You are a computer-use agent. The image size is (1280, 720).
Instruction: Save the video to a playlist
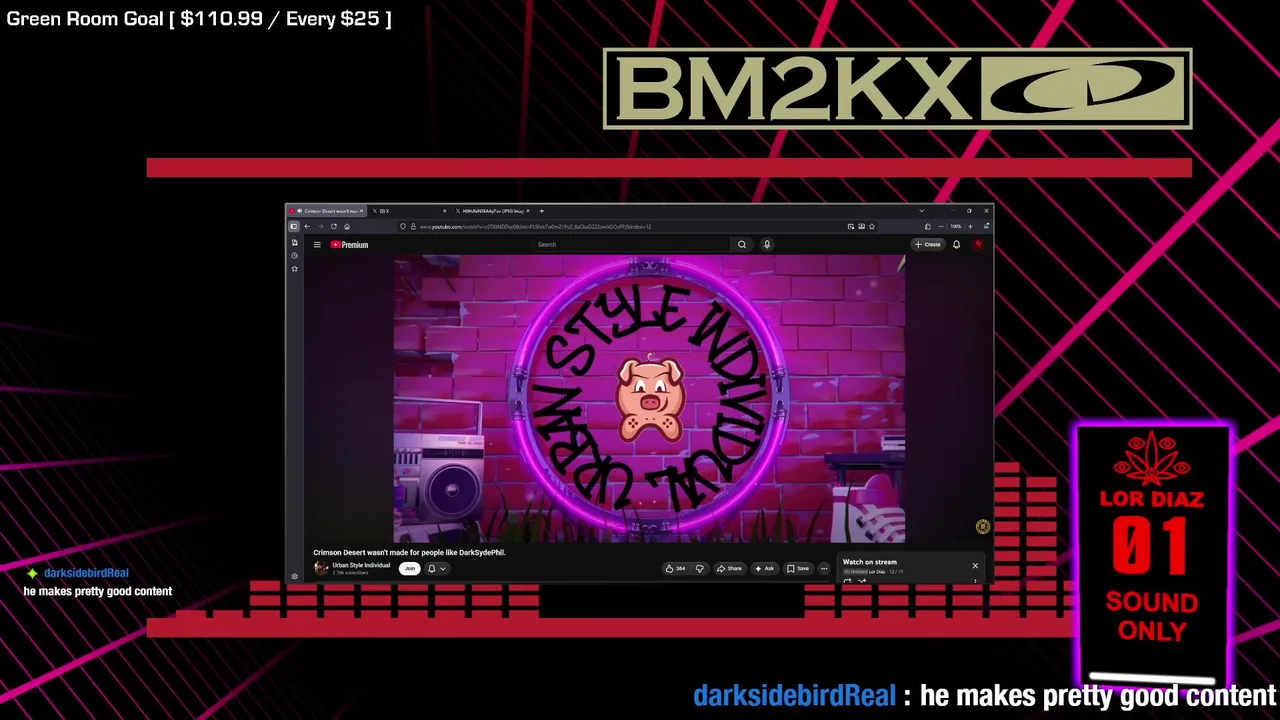point(798,569)
